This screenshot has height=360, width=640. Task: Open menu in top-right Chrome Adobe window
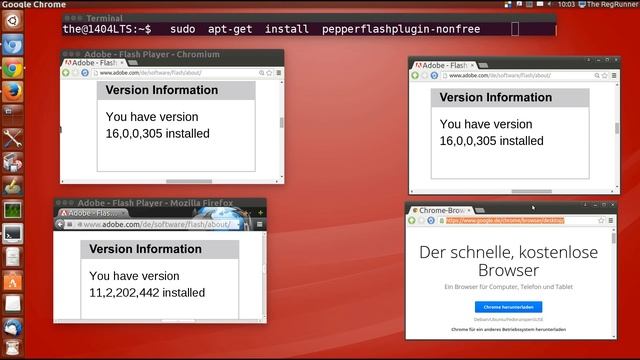pyautogui.click(x=613, y=76)
